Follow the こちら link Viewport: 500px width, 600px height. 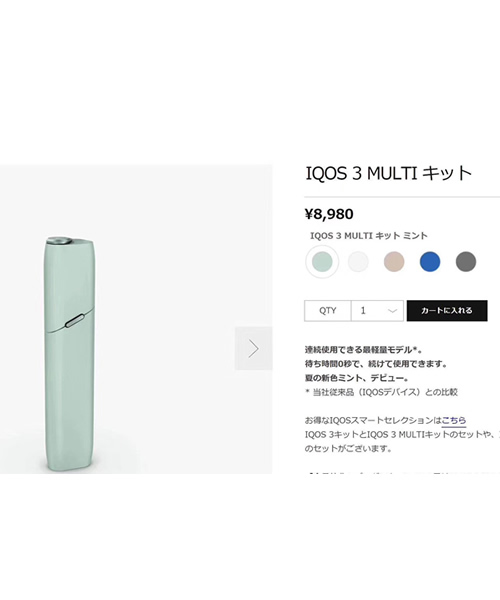[454, 420]
